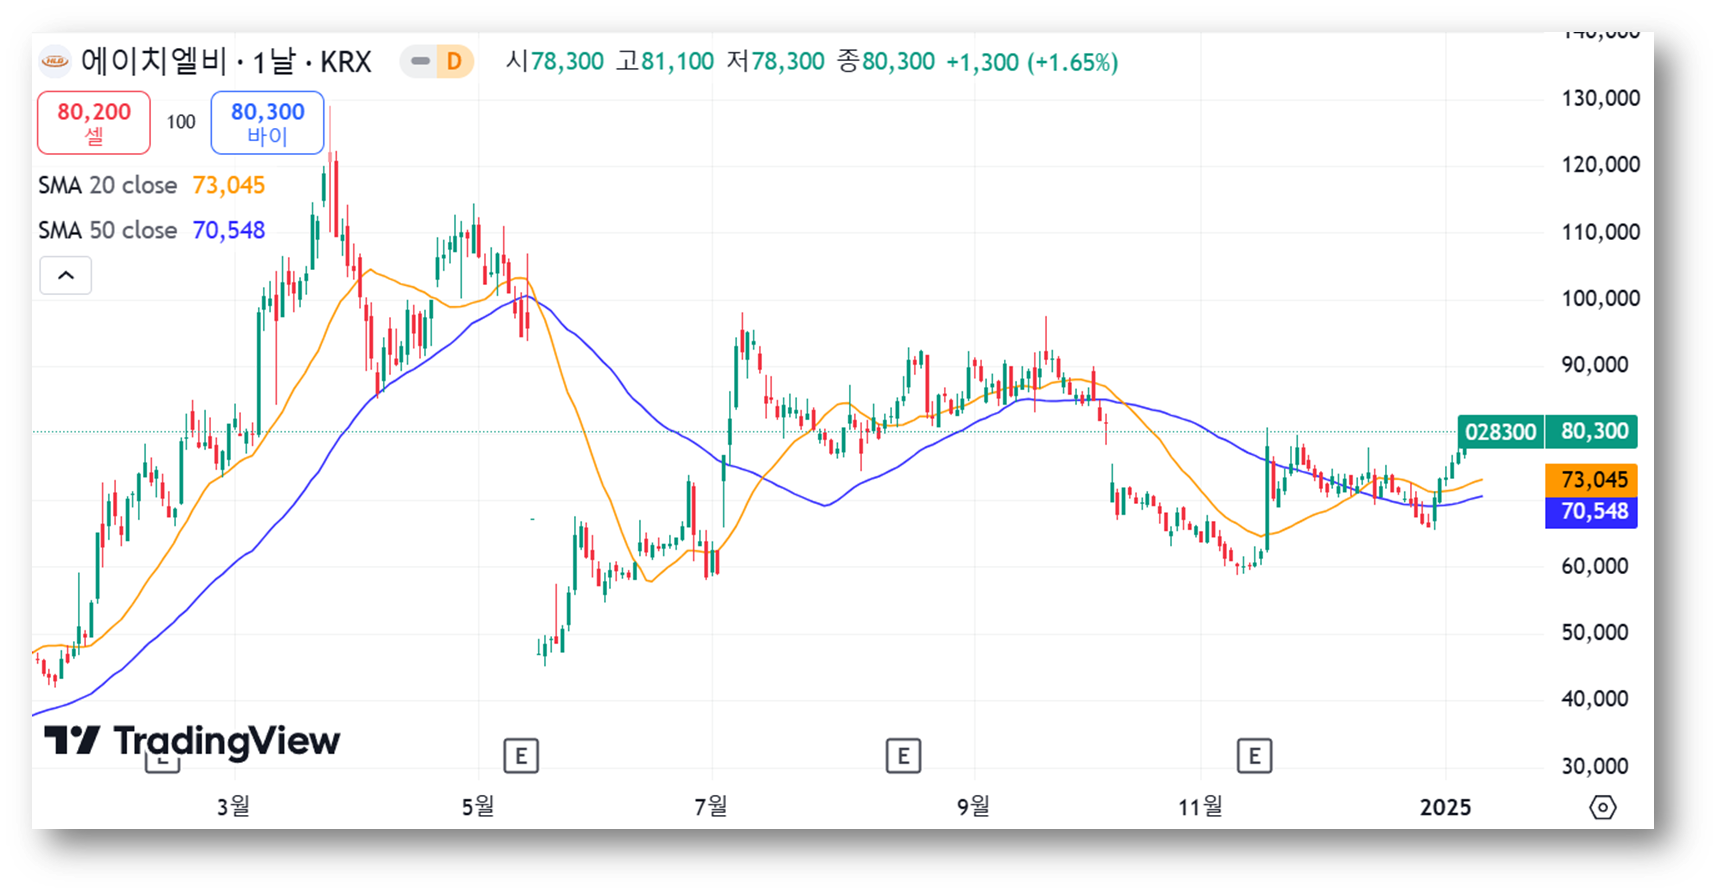Viewport: 1719px width, 894px height.
Task: Click the 11월 time axis label
Action: click(1200, 806)
